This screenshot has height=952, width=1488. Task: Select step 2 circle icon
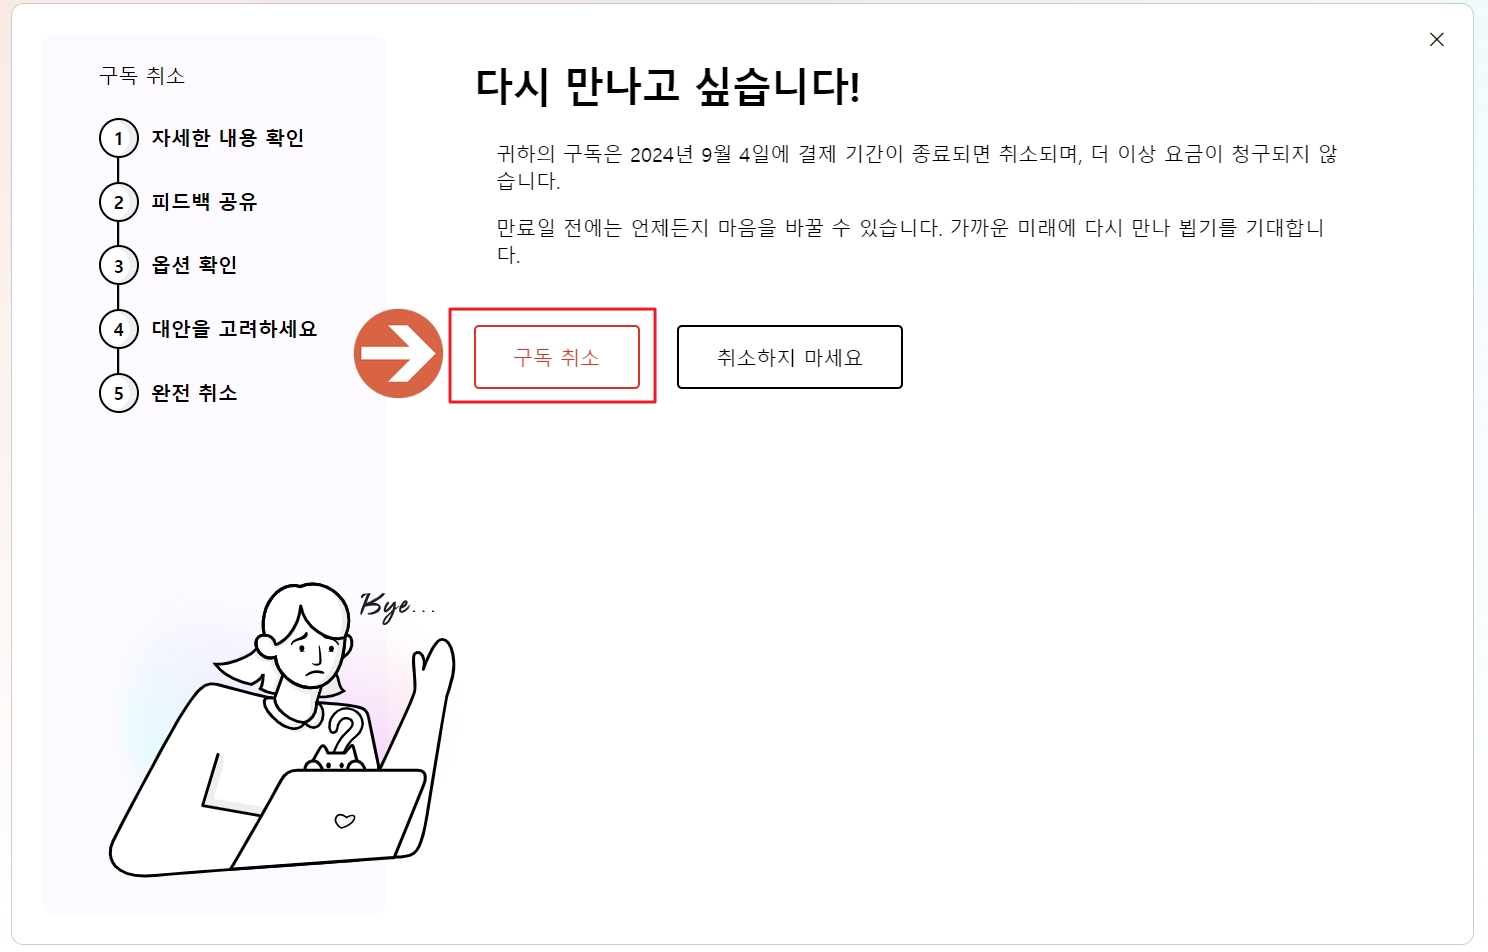click(x=119, y=202)
